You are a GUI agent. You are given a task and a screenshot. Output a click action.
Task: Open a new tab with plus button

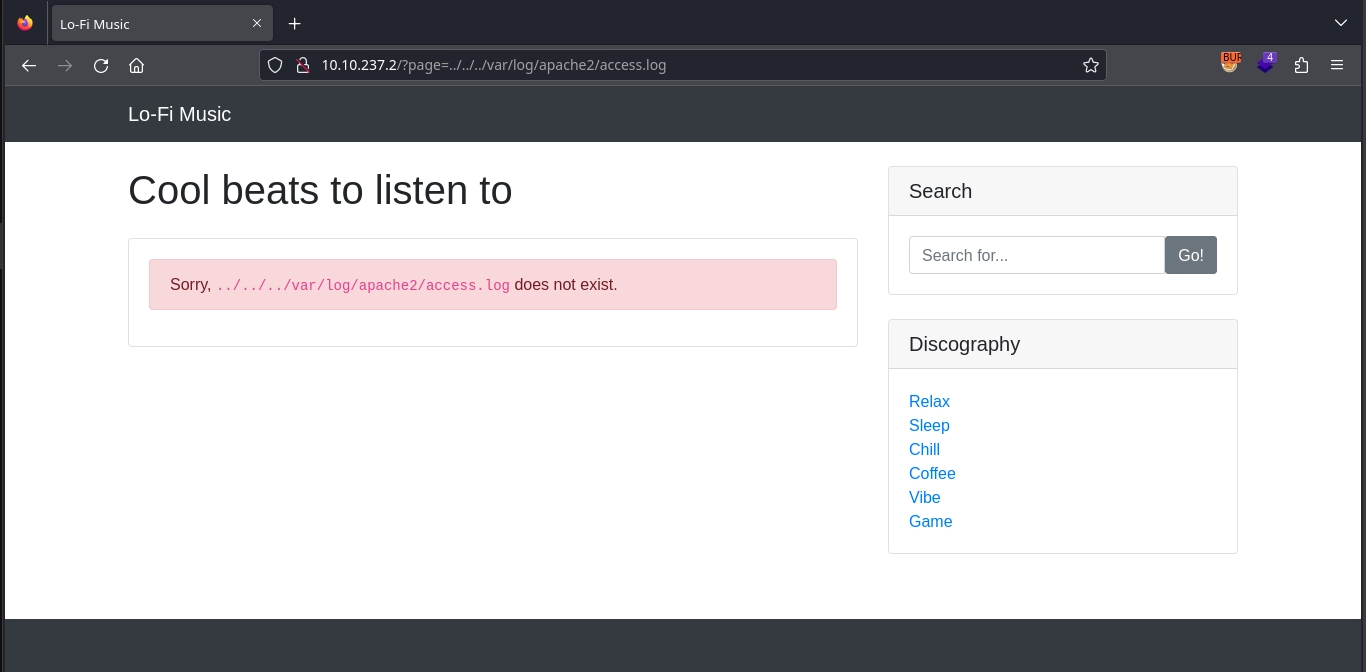click(x=295, y=24)
